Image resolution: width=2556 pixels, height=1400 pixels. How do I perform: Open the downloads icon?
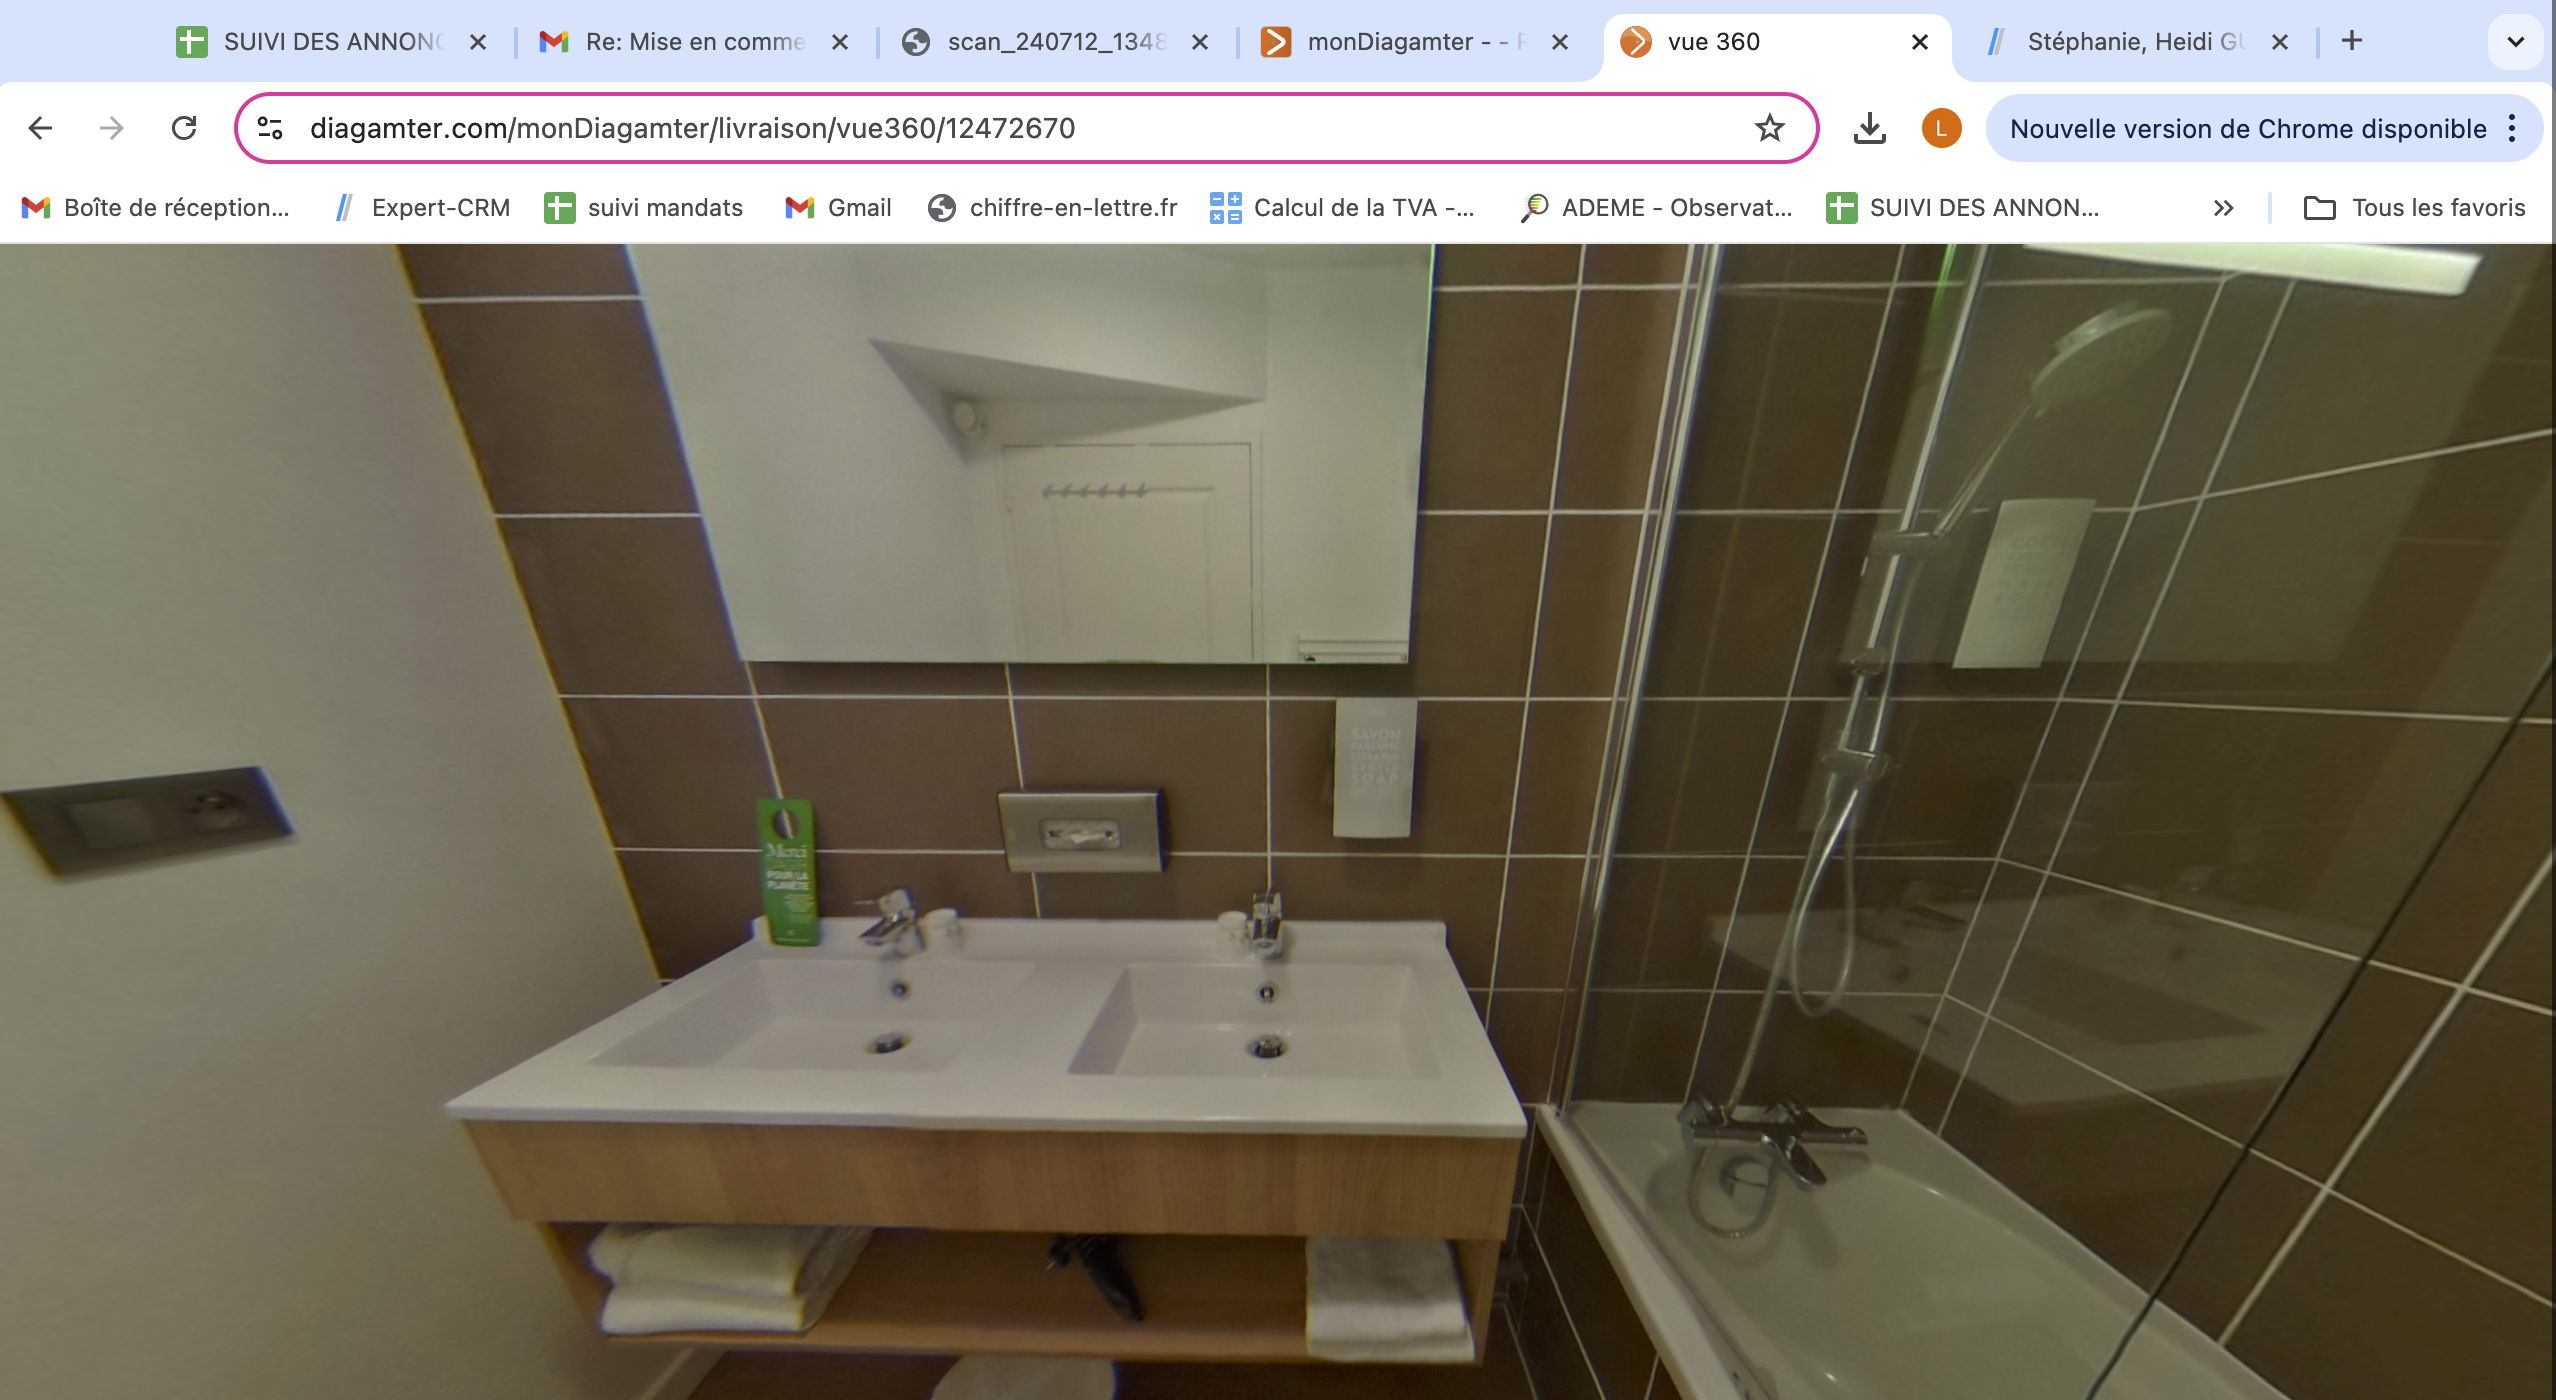[1869, 128]
